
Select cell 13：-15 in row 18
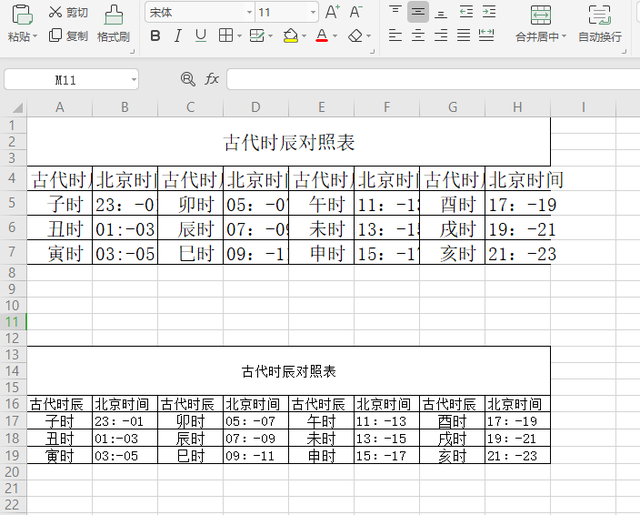coord(387,438)
